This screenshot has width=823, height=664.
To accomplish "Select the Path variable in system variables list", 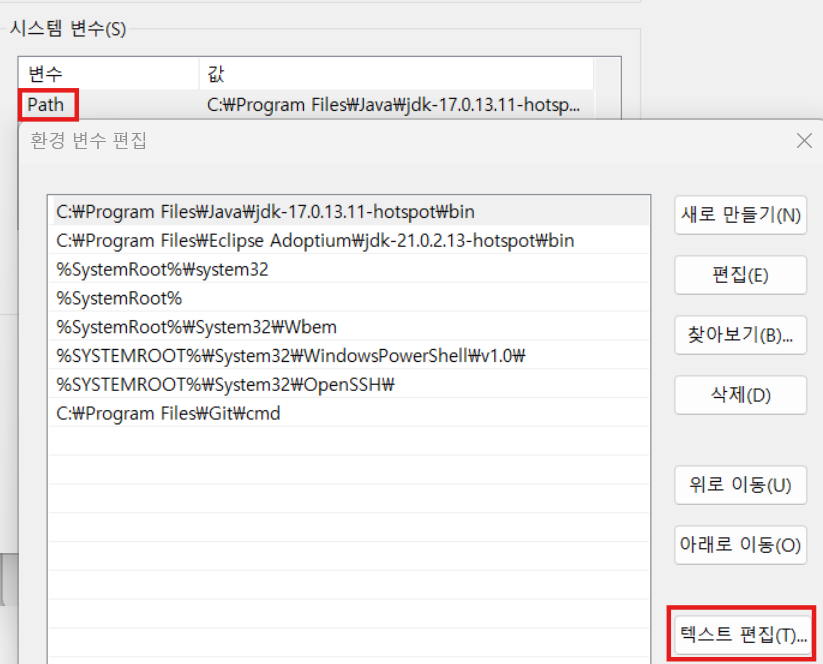I will tap(46, 105).
